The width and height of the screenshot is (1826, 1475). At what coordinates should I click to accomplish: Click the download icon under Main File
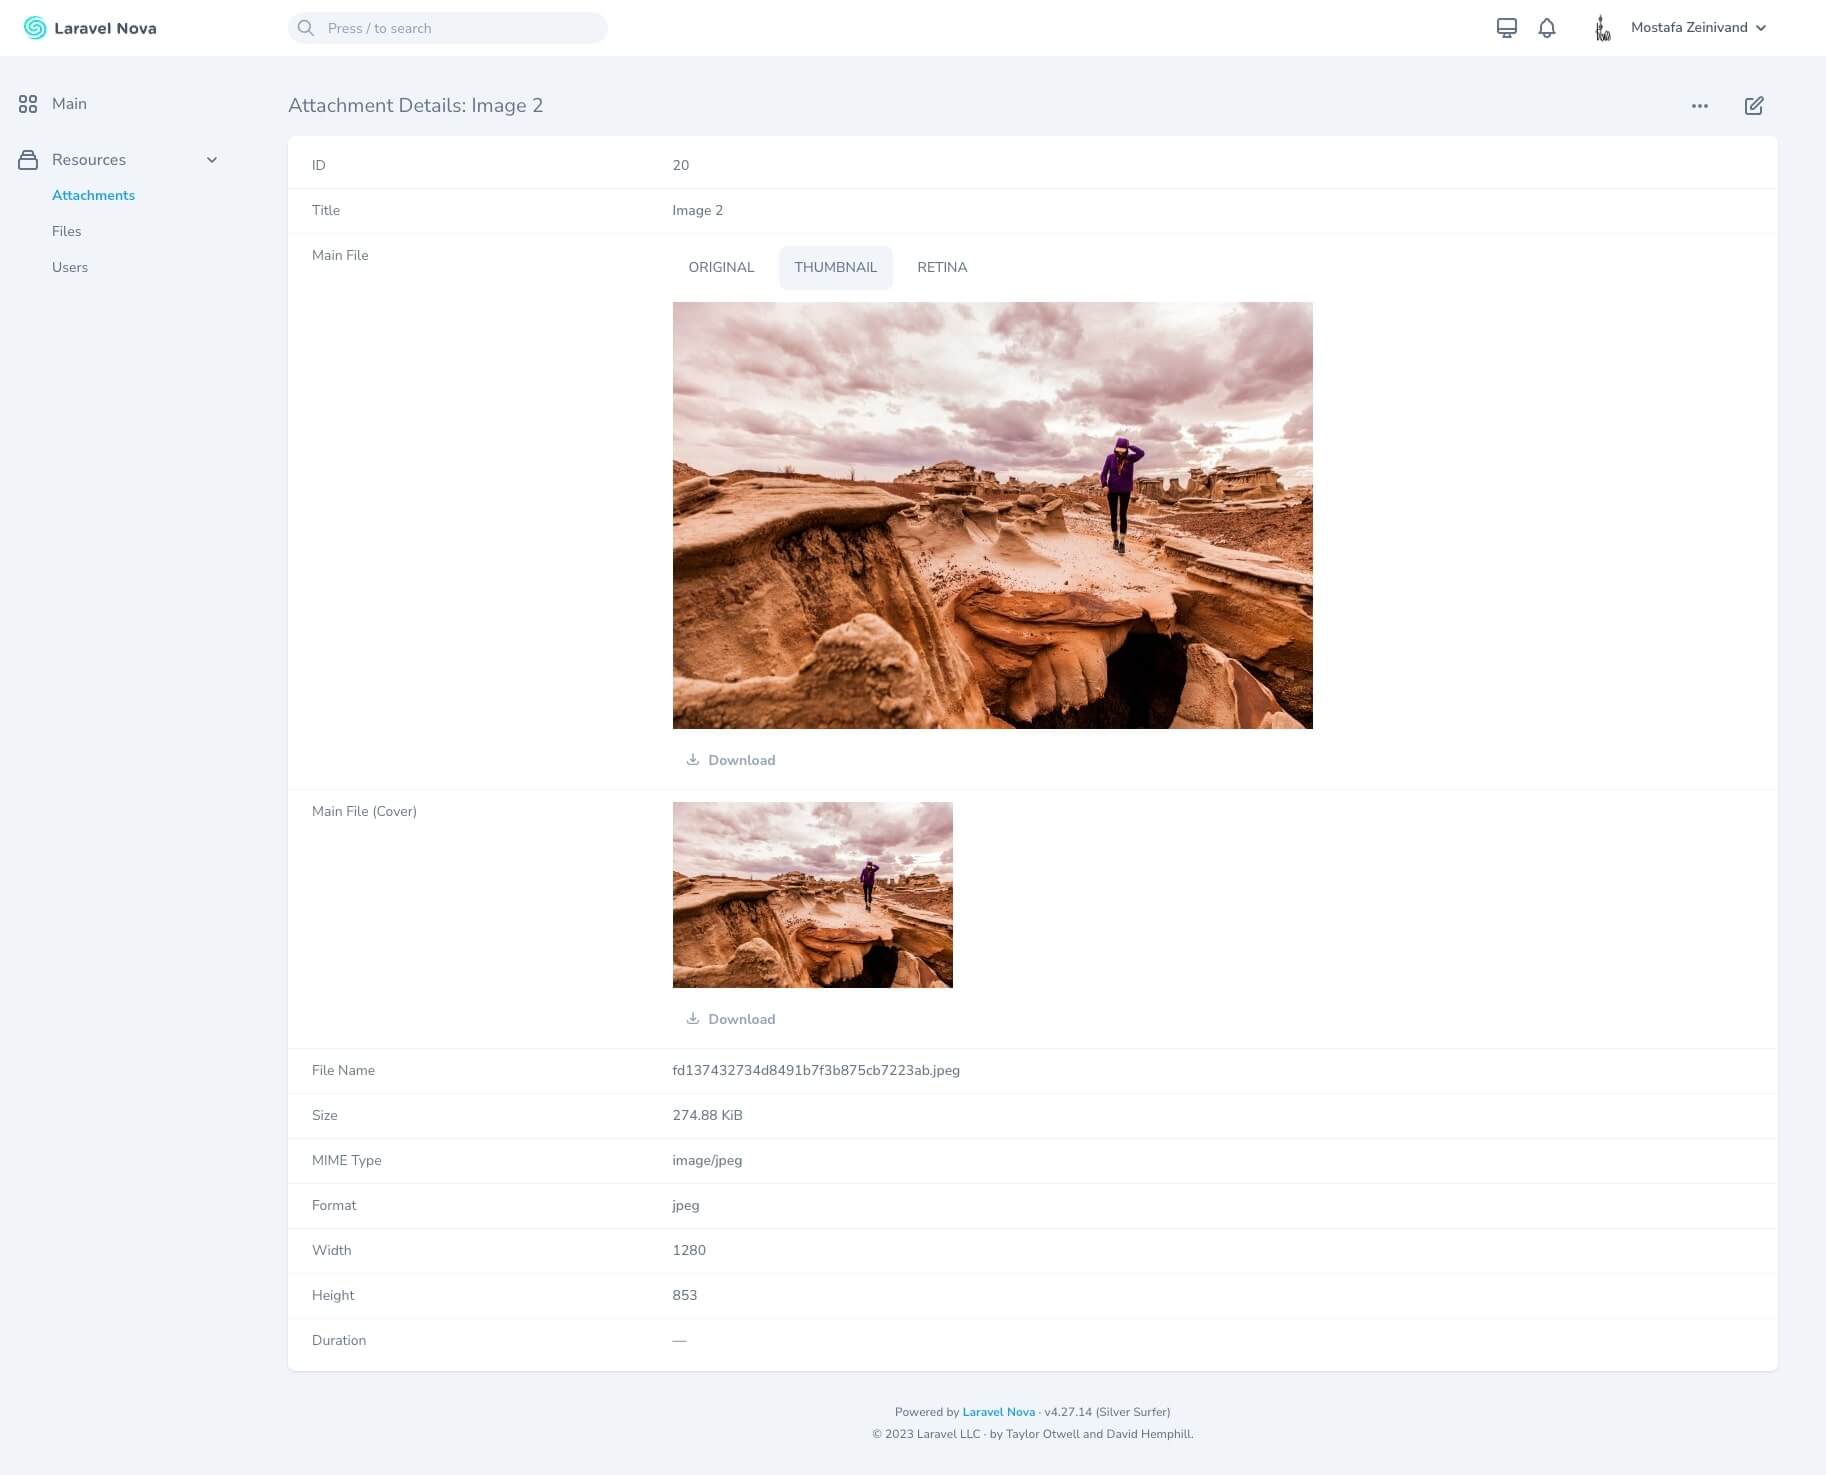click(x=692, y=760)
